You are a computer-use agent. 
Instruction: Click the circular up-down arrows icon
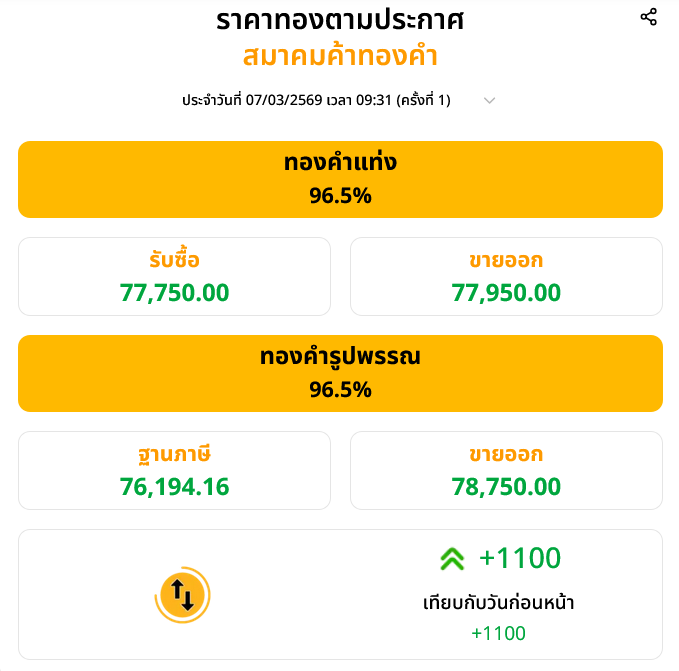pos(183,595)
